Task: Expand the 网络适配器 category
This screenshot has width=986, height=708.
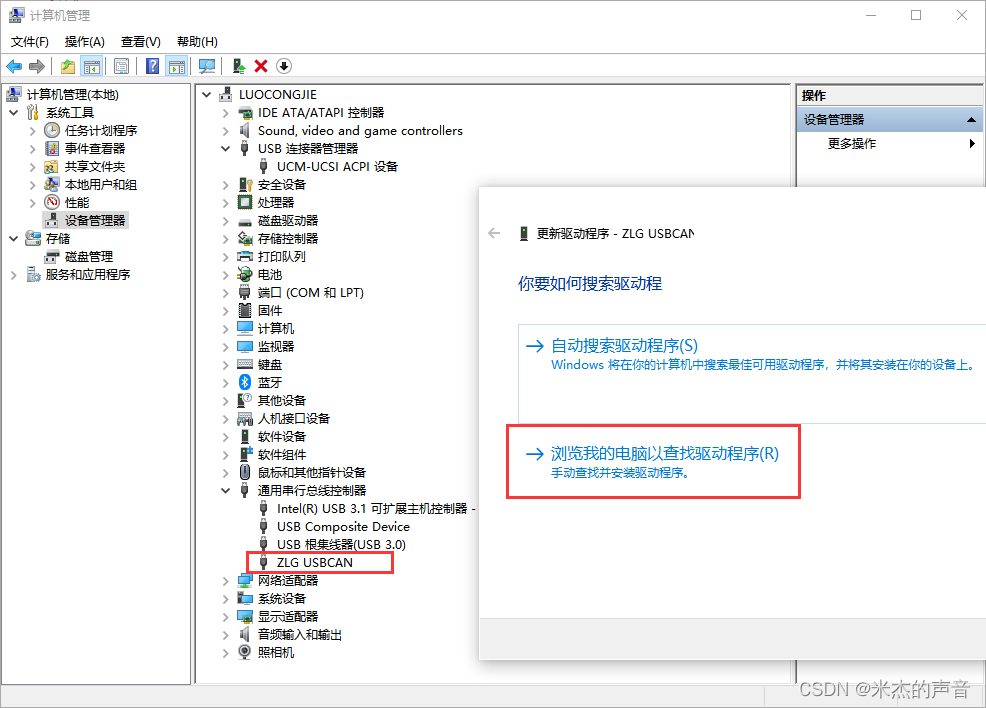Action: (225, 581)
